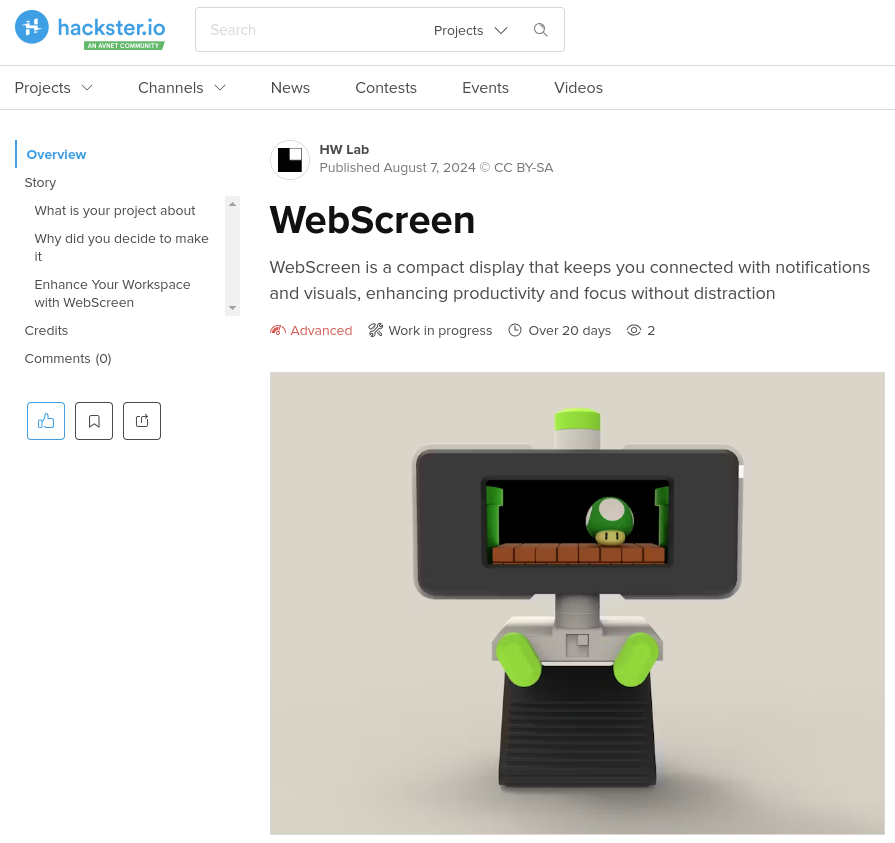Click the sidebar scrollbar up arrow

232,204
